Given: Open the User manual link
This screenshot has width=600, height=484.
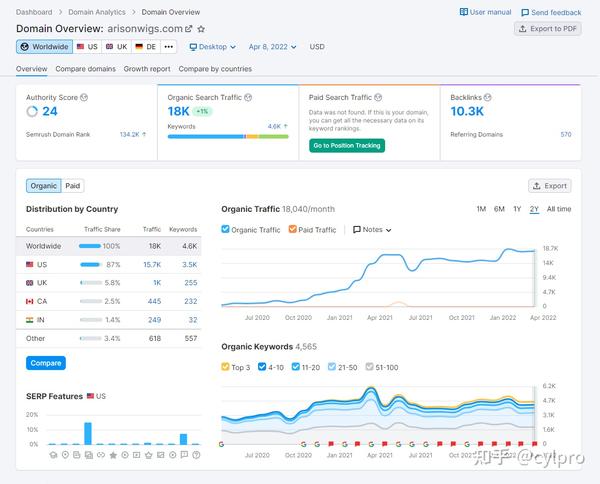Looking at the screenshot, I should pyautogui.click(x=485, y=12).
